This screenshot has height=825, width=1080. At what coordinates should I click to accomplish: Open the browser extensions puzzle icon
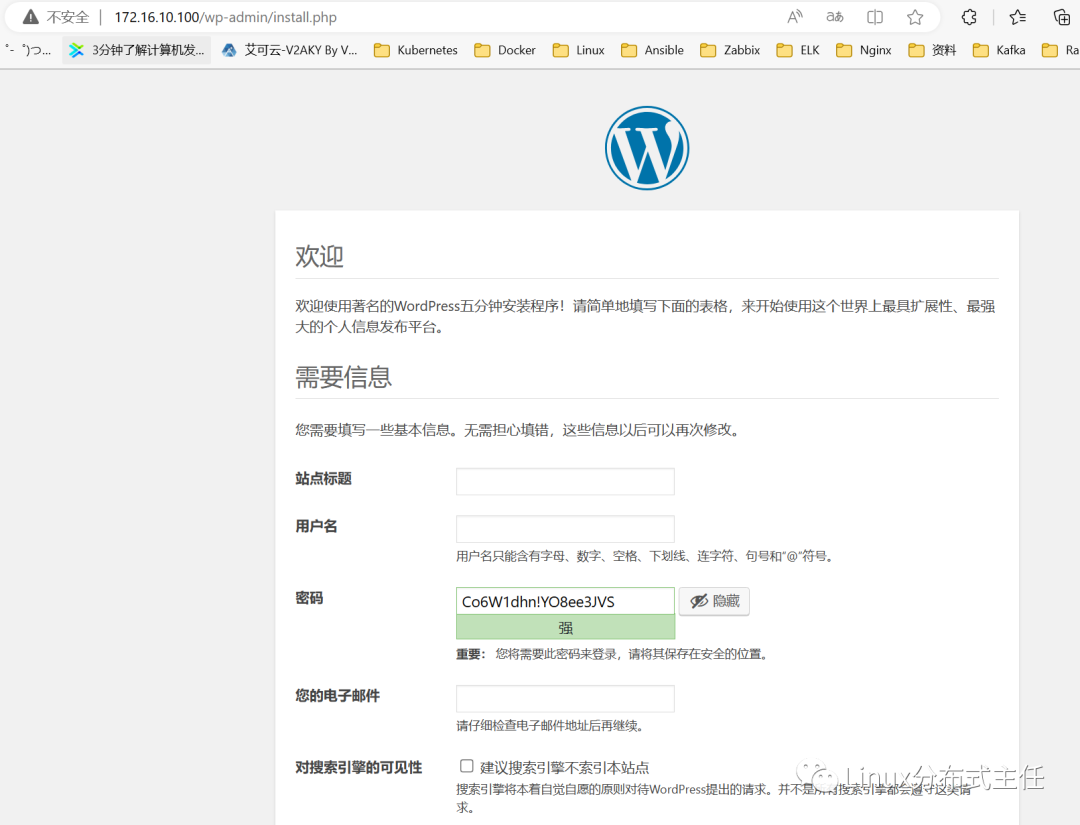969,17
